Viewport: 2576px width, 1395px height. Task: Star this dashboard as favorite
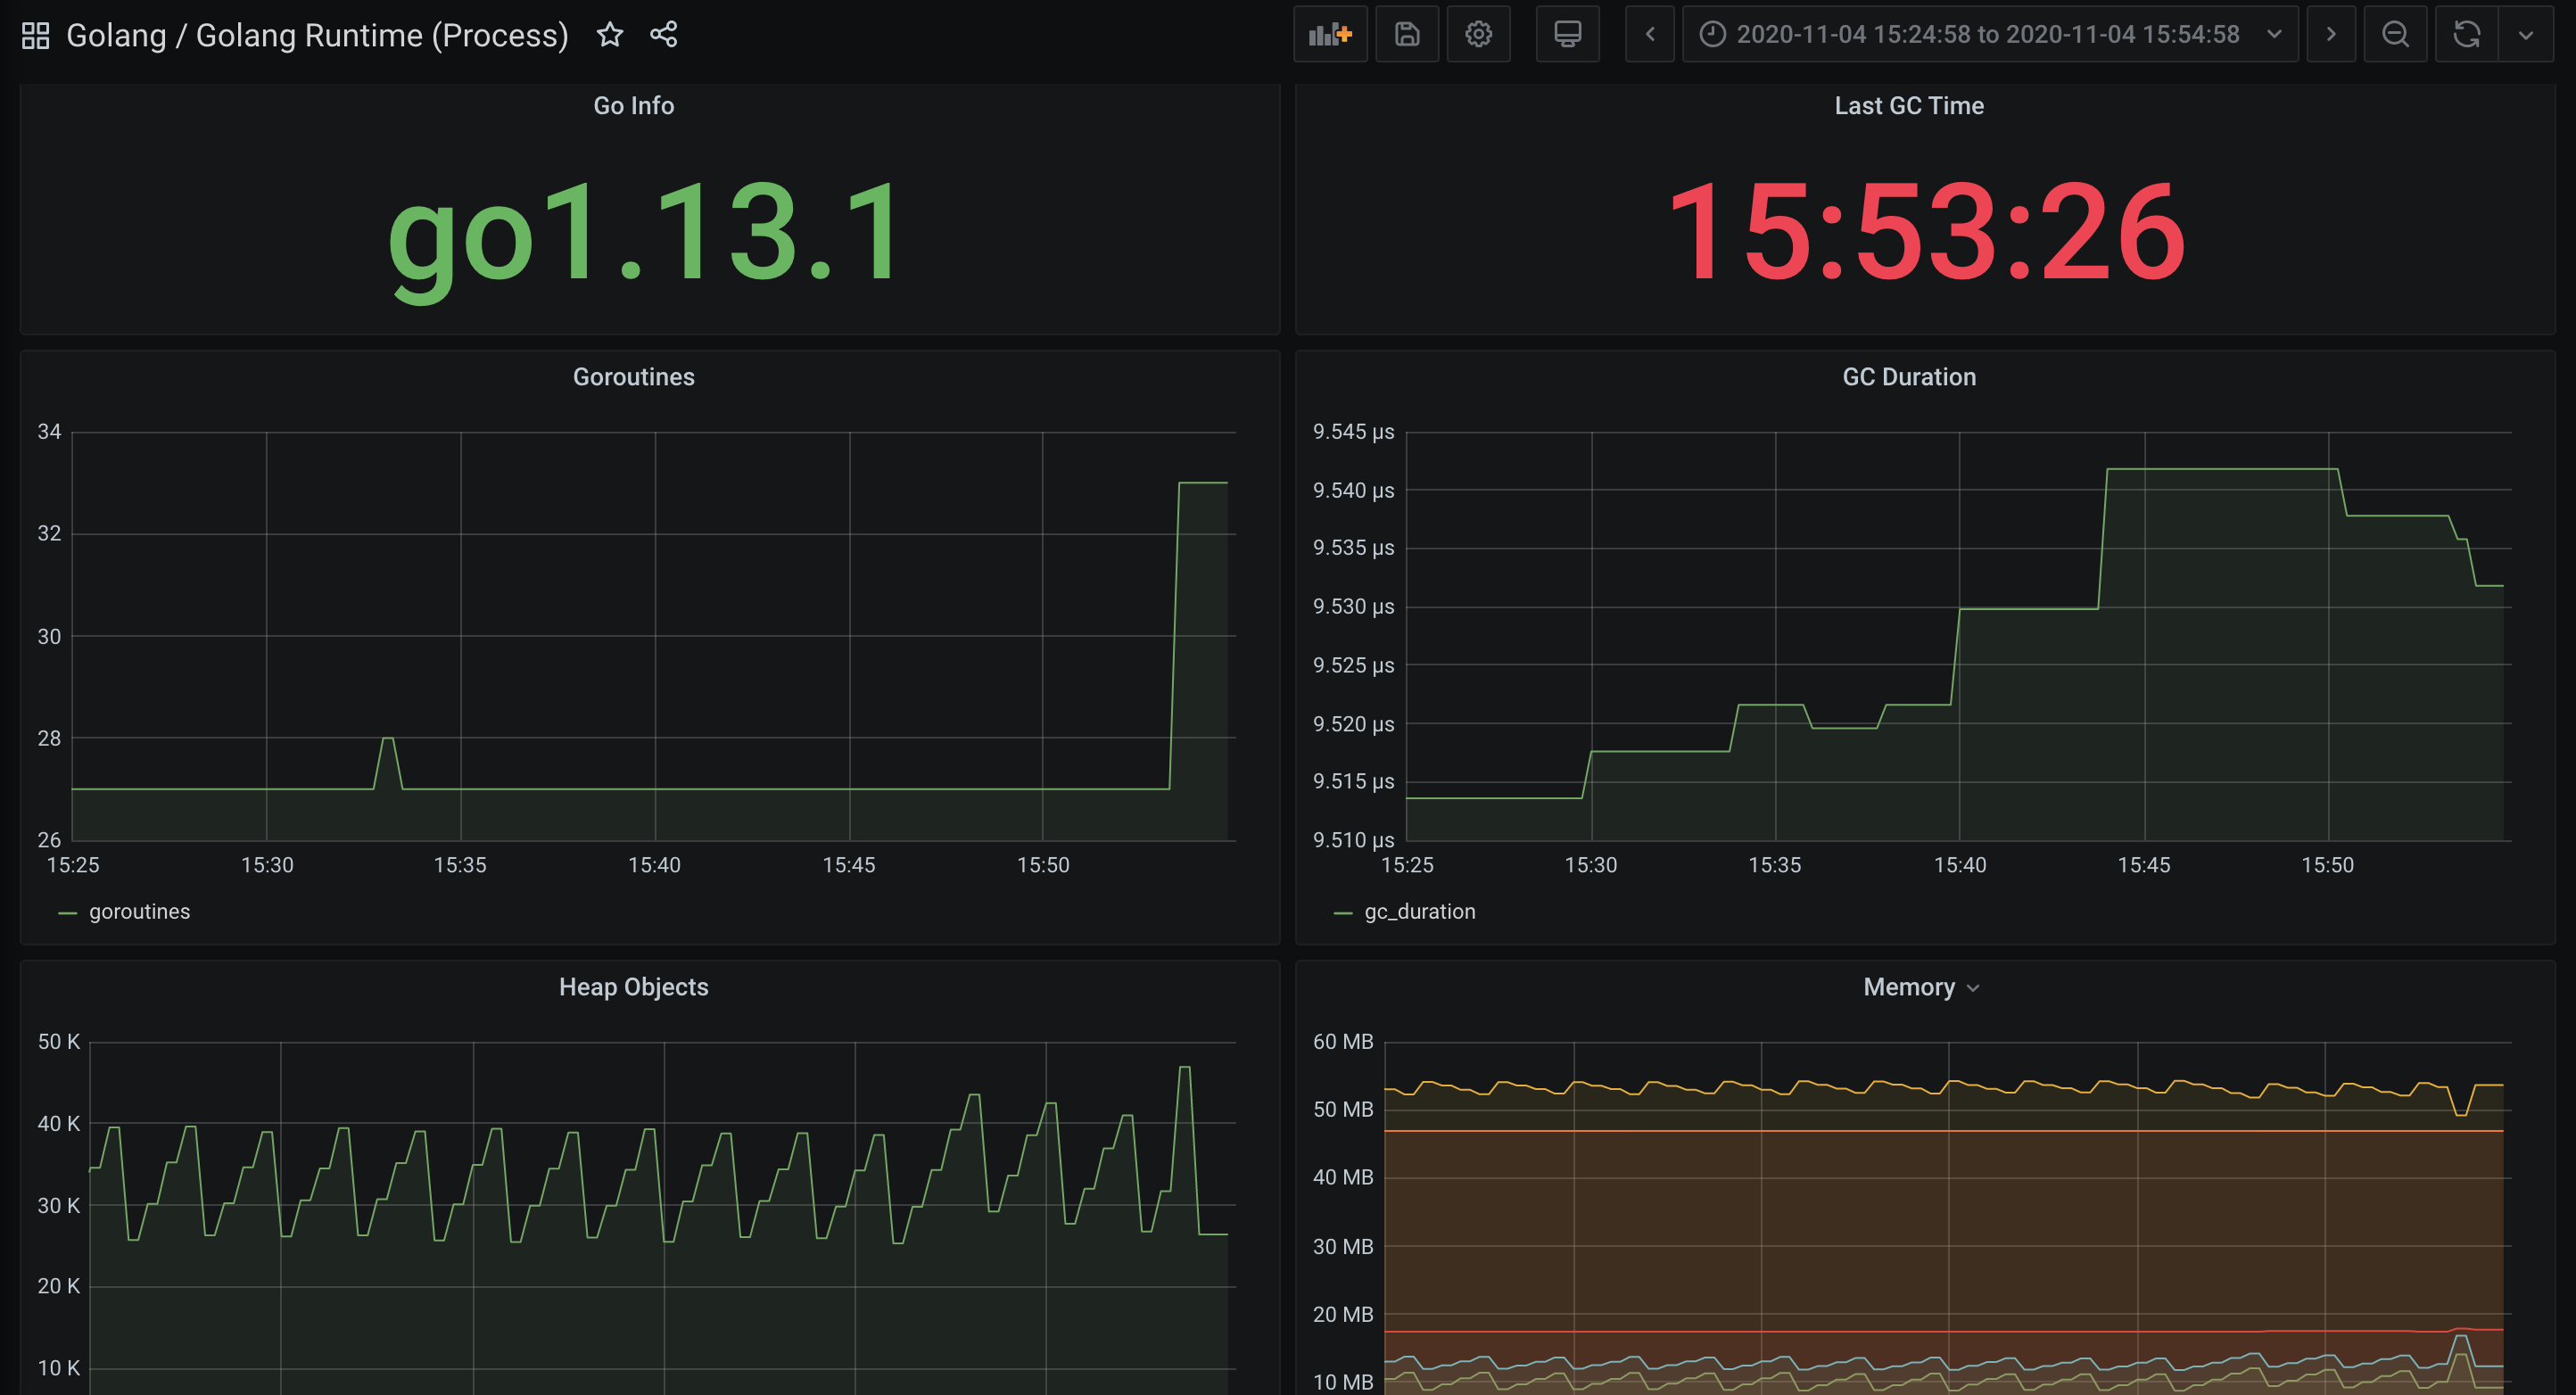pyautogui.click(x=609, y=35)
